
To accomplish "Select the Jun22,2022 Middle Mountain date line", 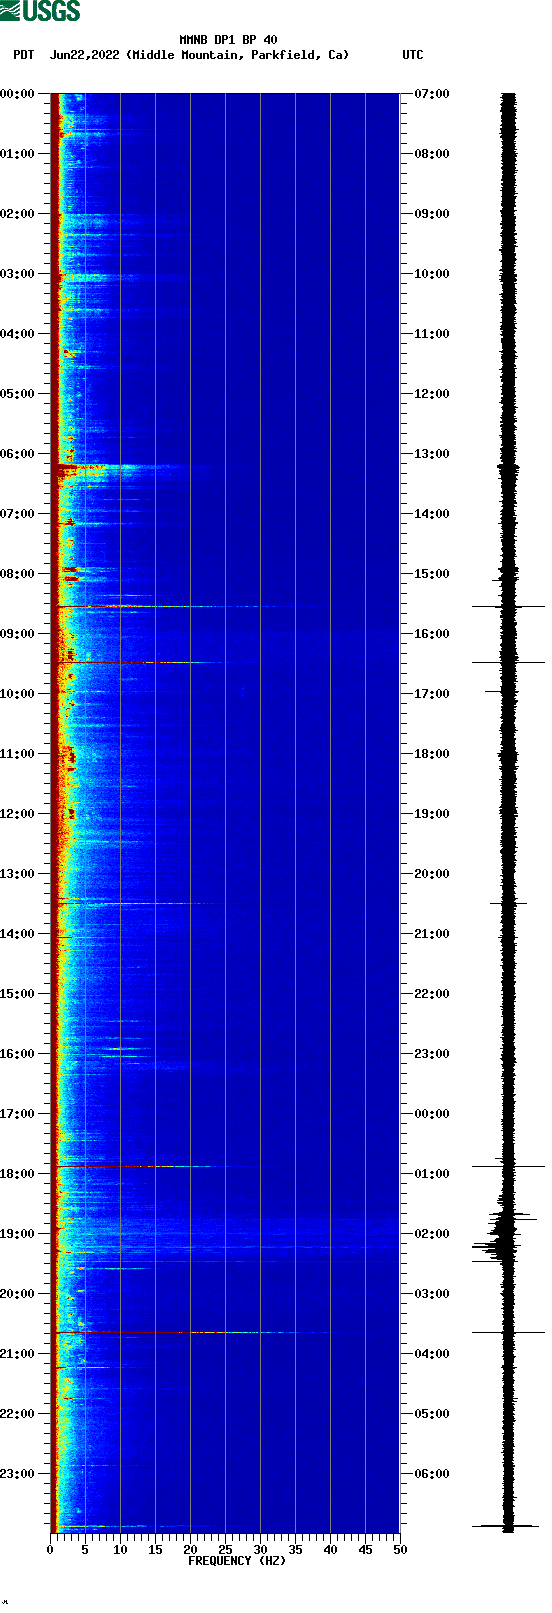I will 200,55.
